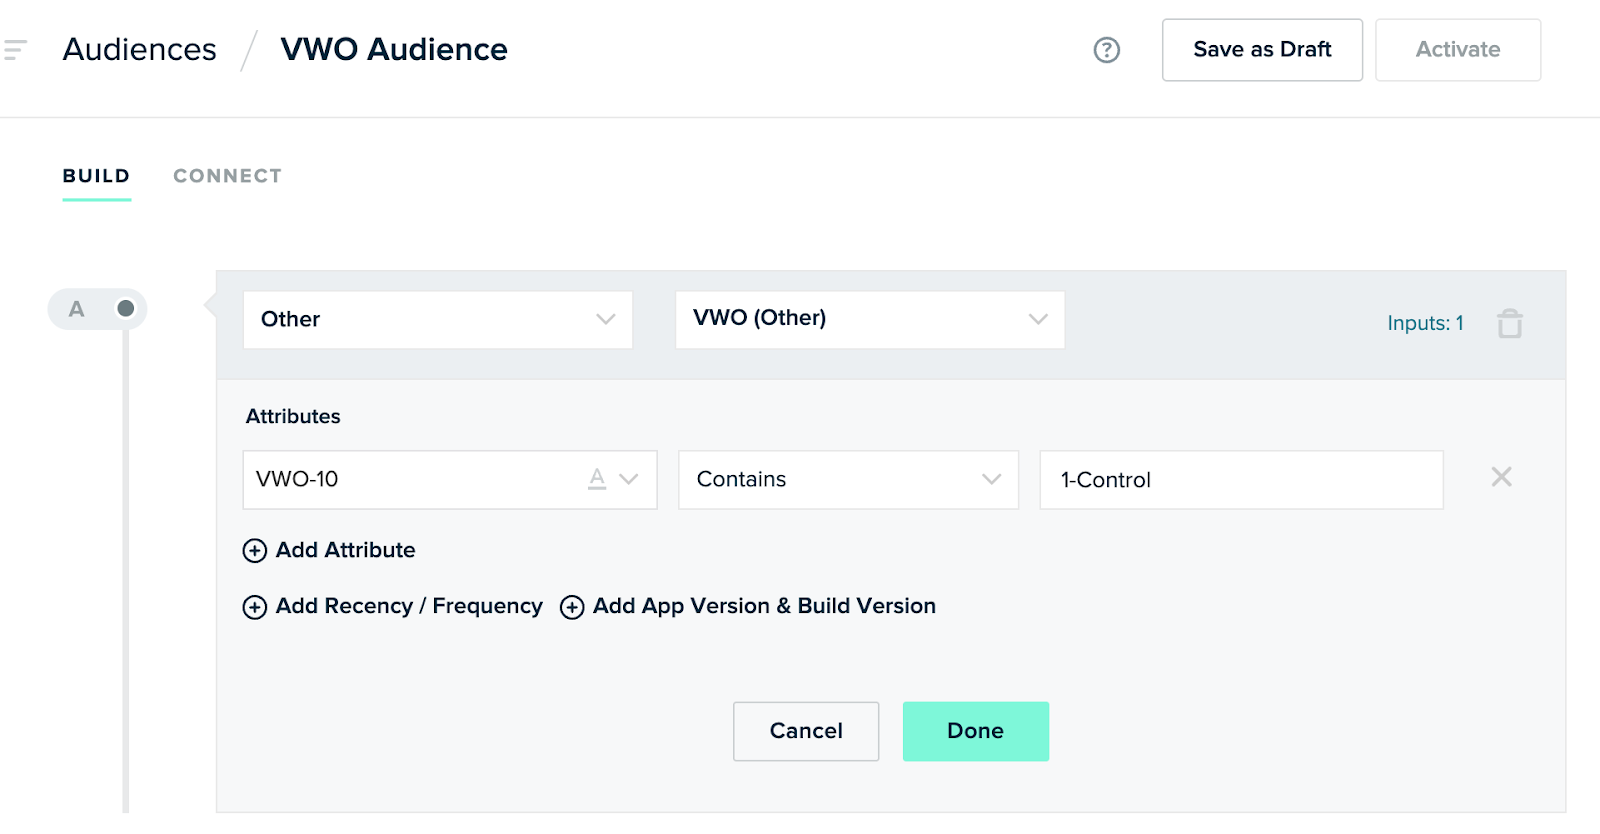
Task: Go to the Audiences breadcrumb
Action: (139, 50)
